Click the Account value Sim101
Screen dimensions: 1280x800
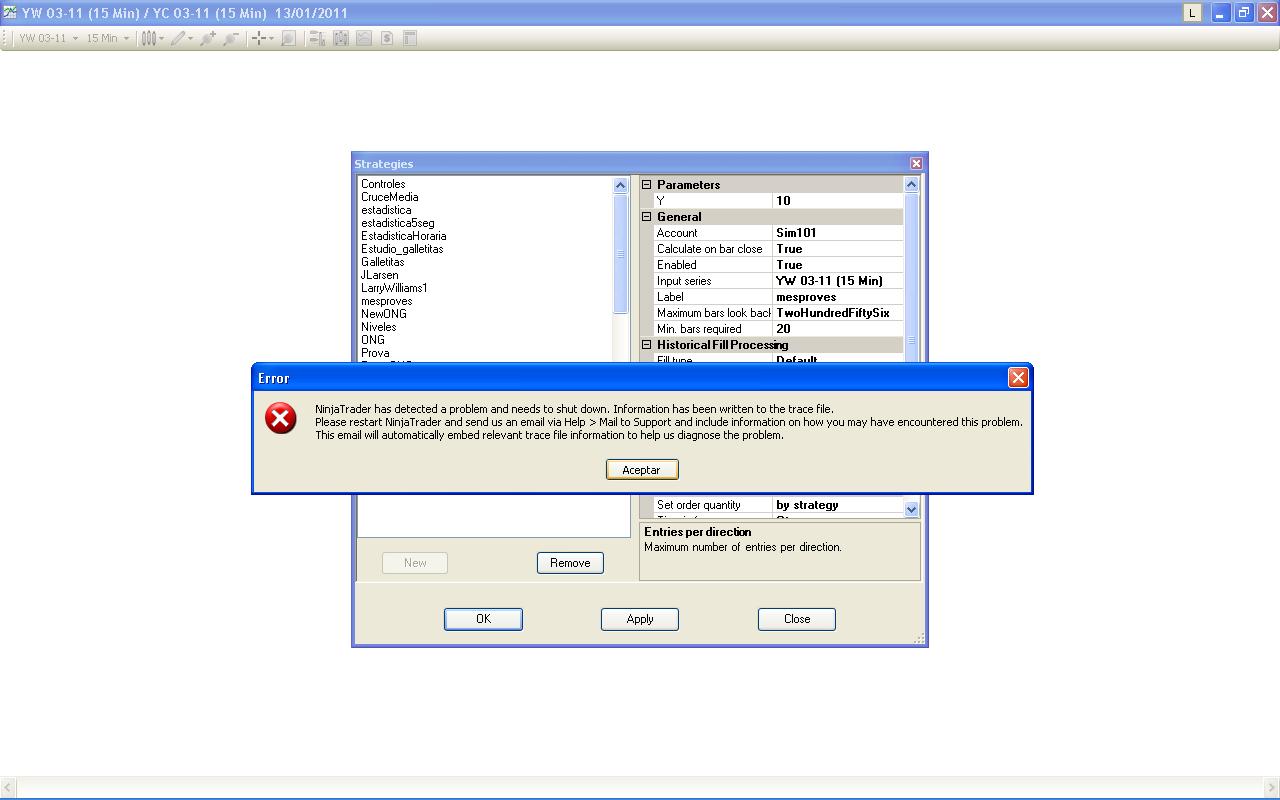(838, 233)
